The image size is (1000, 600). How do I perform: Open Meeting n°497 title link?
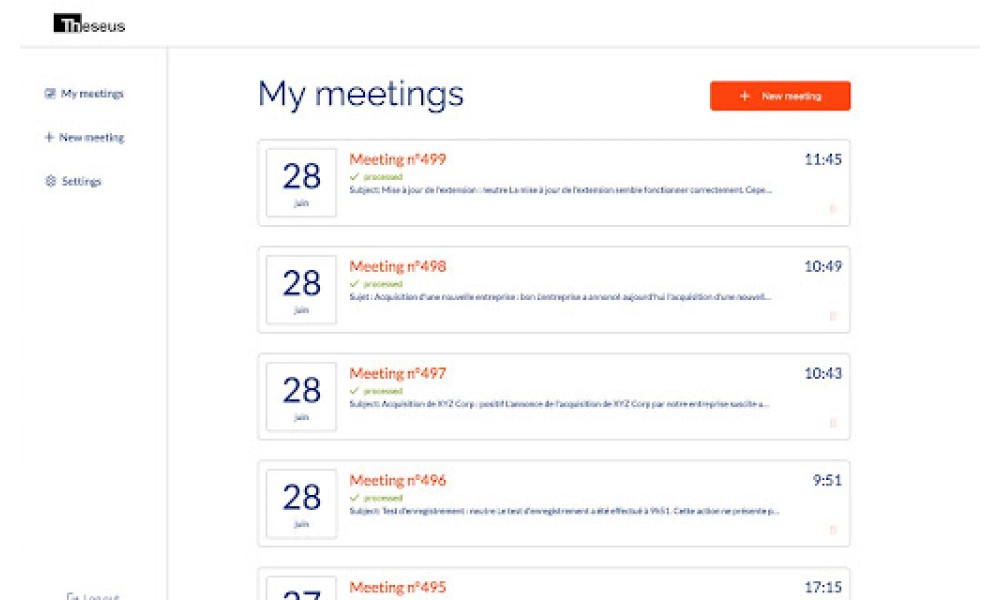(397, 373)
